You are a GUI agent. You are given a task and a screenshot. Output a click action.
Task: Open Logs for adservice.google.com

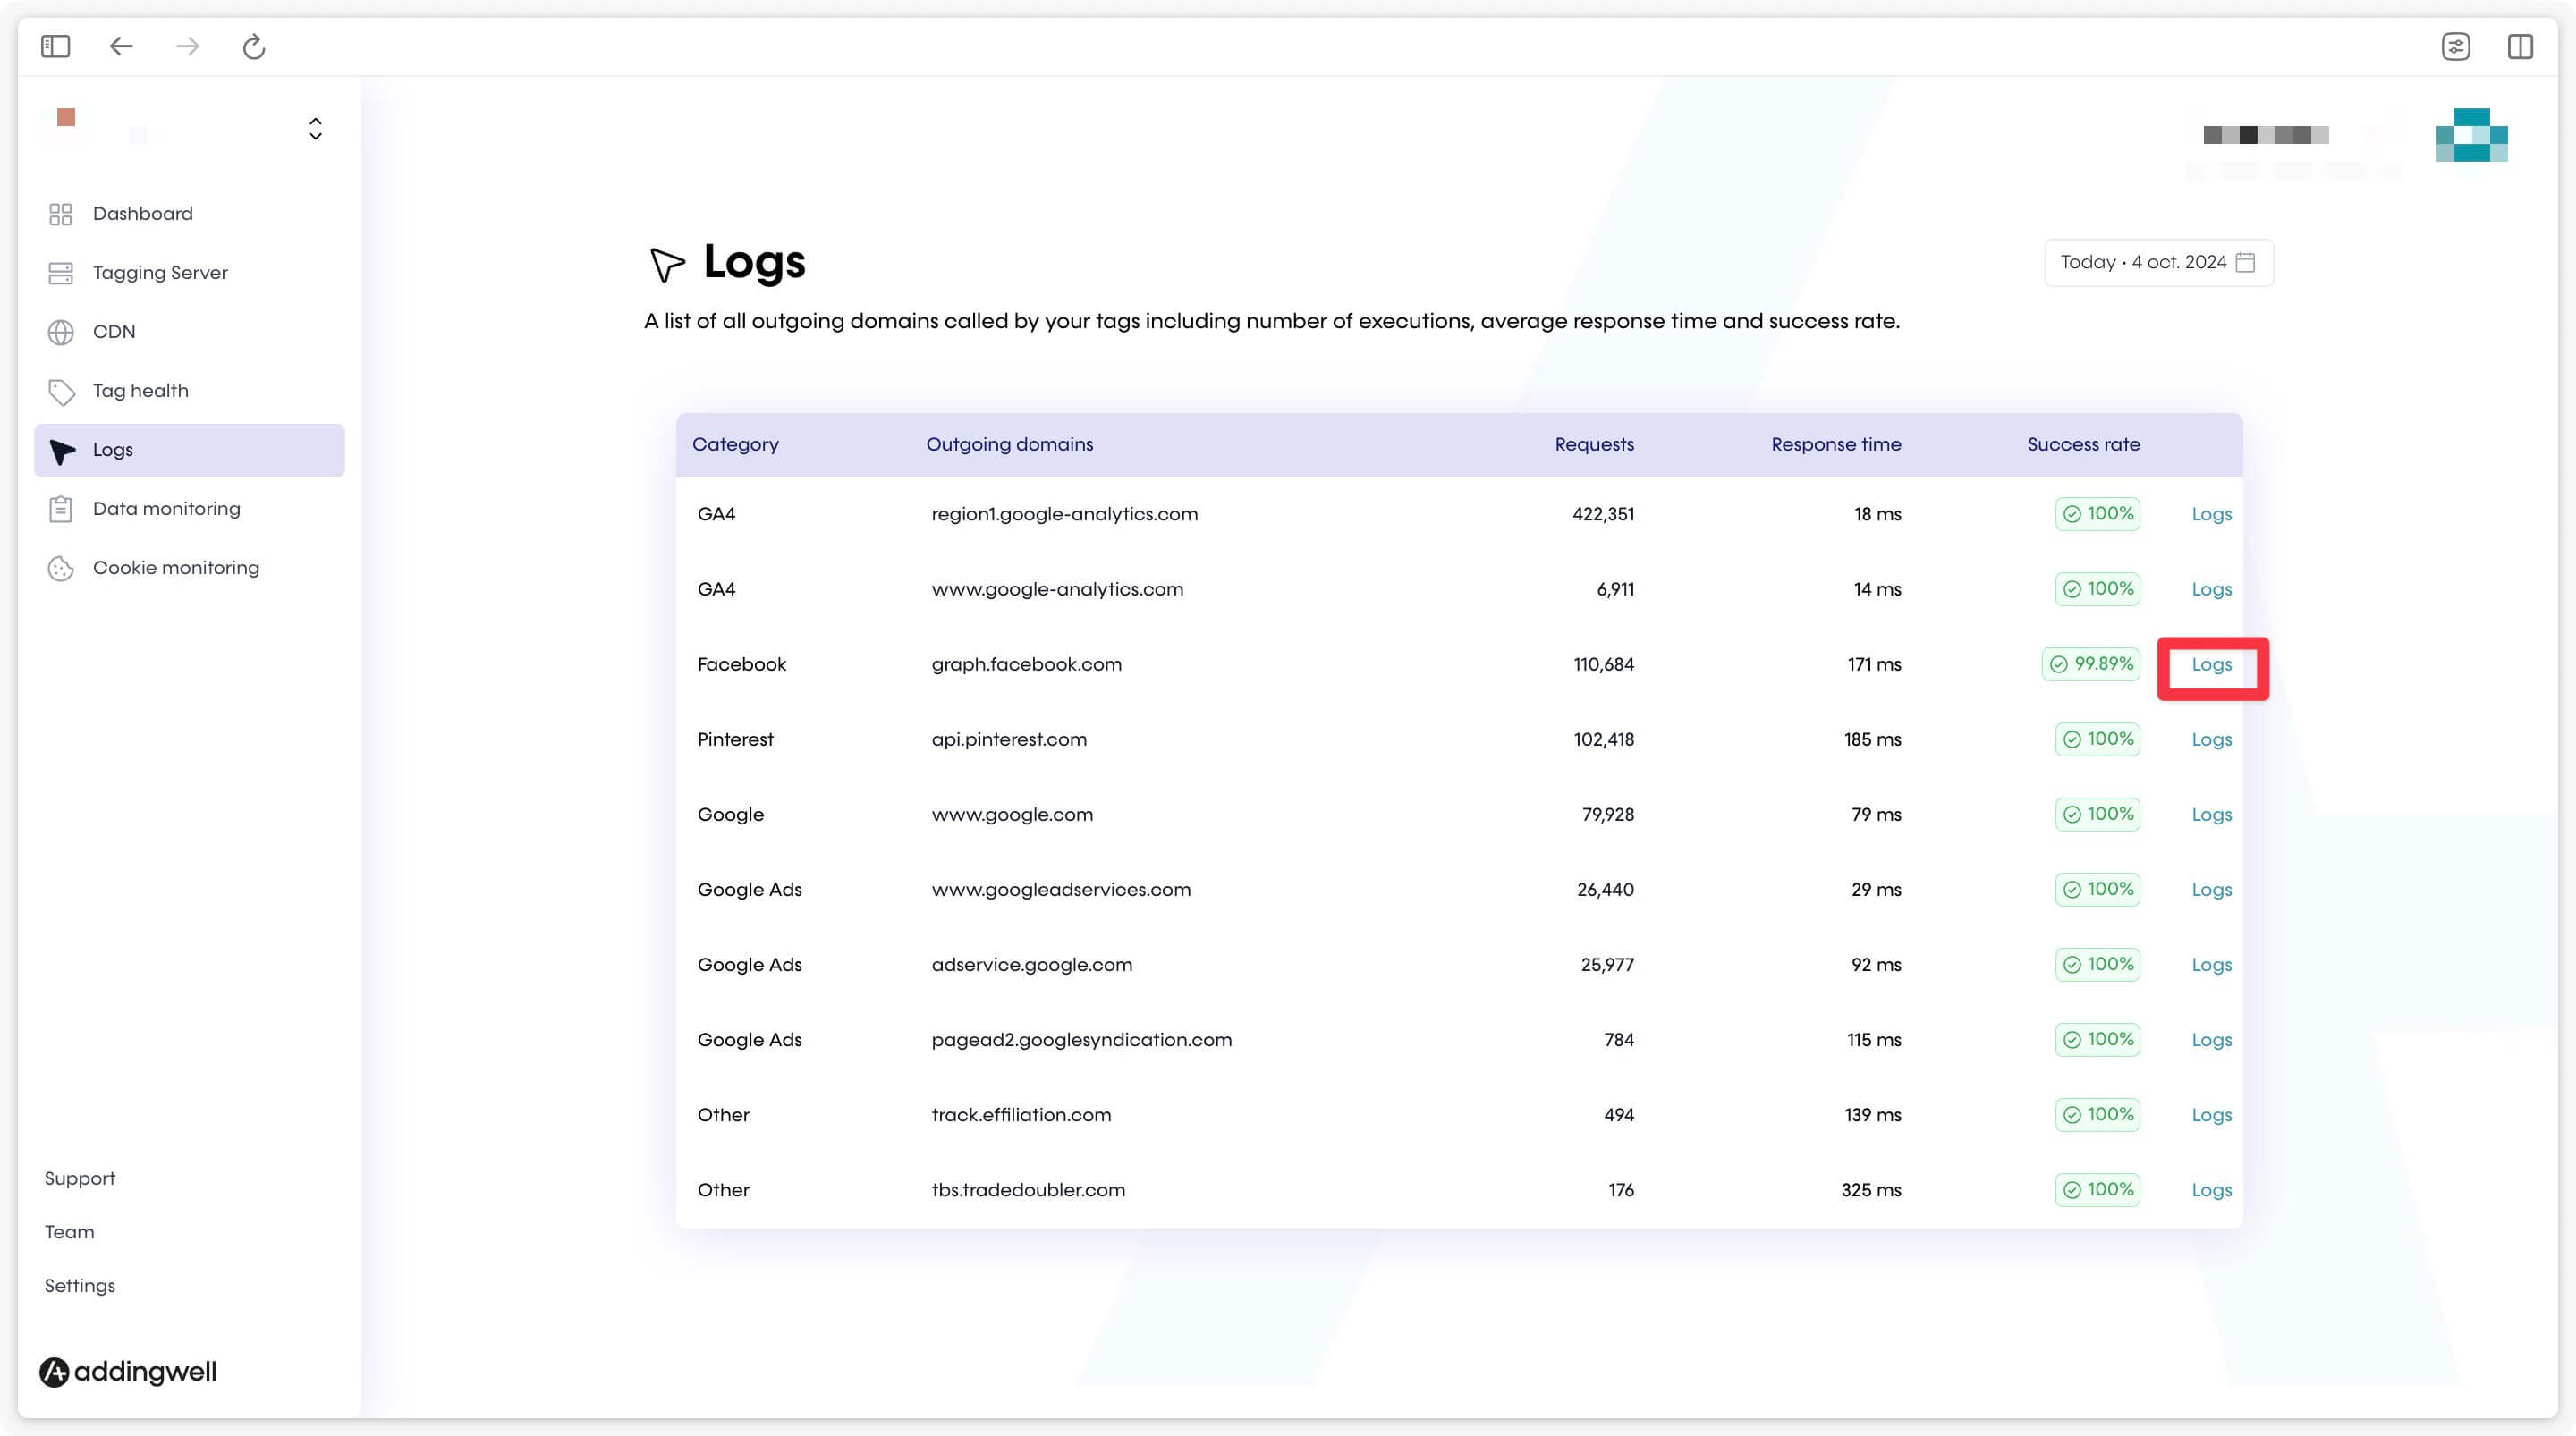(2211, 964)
